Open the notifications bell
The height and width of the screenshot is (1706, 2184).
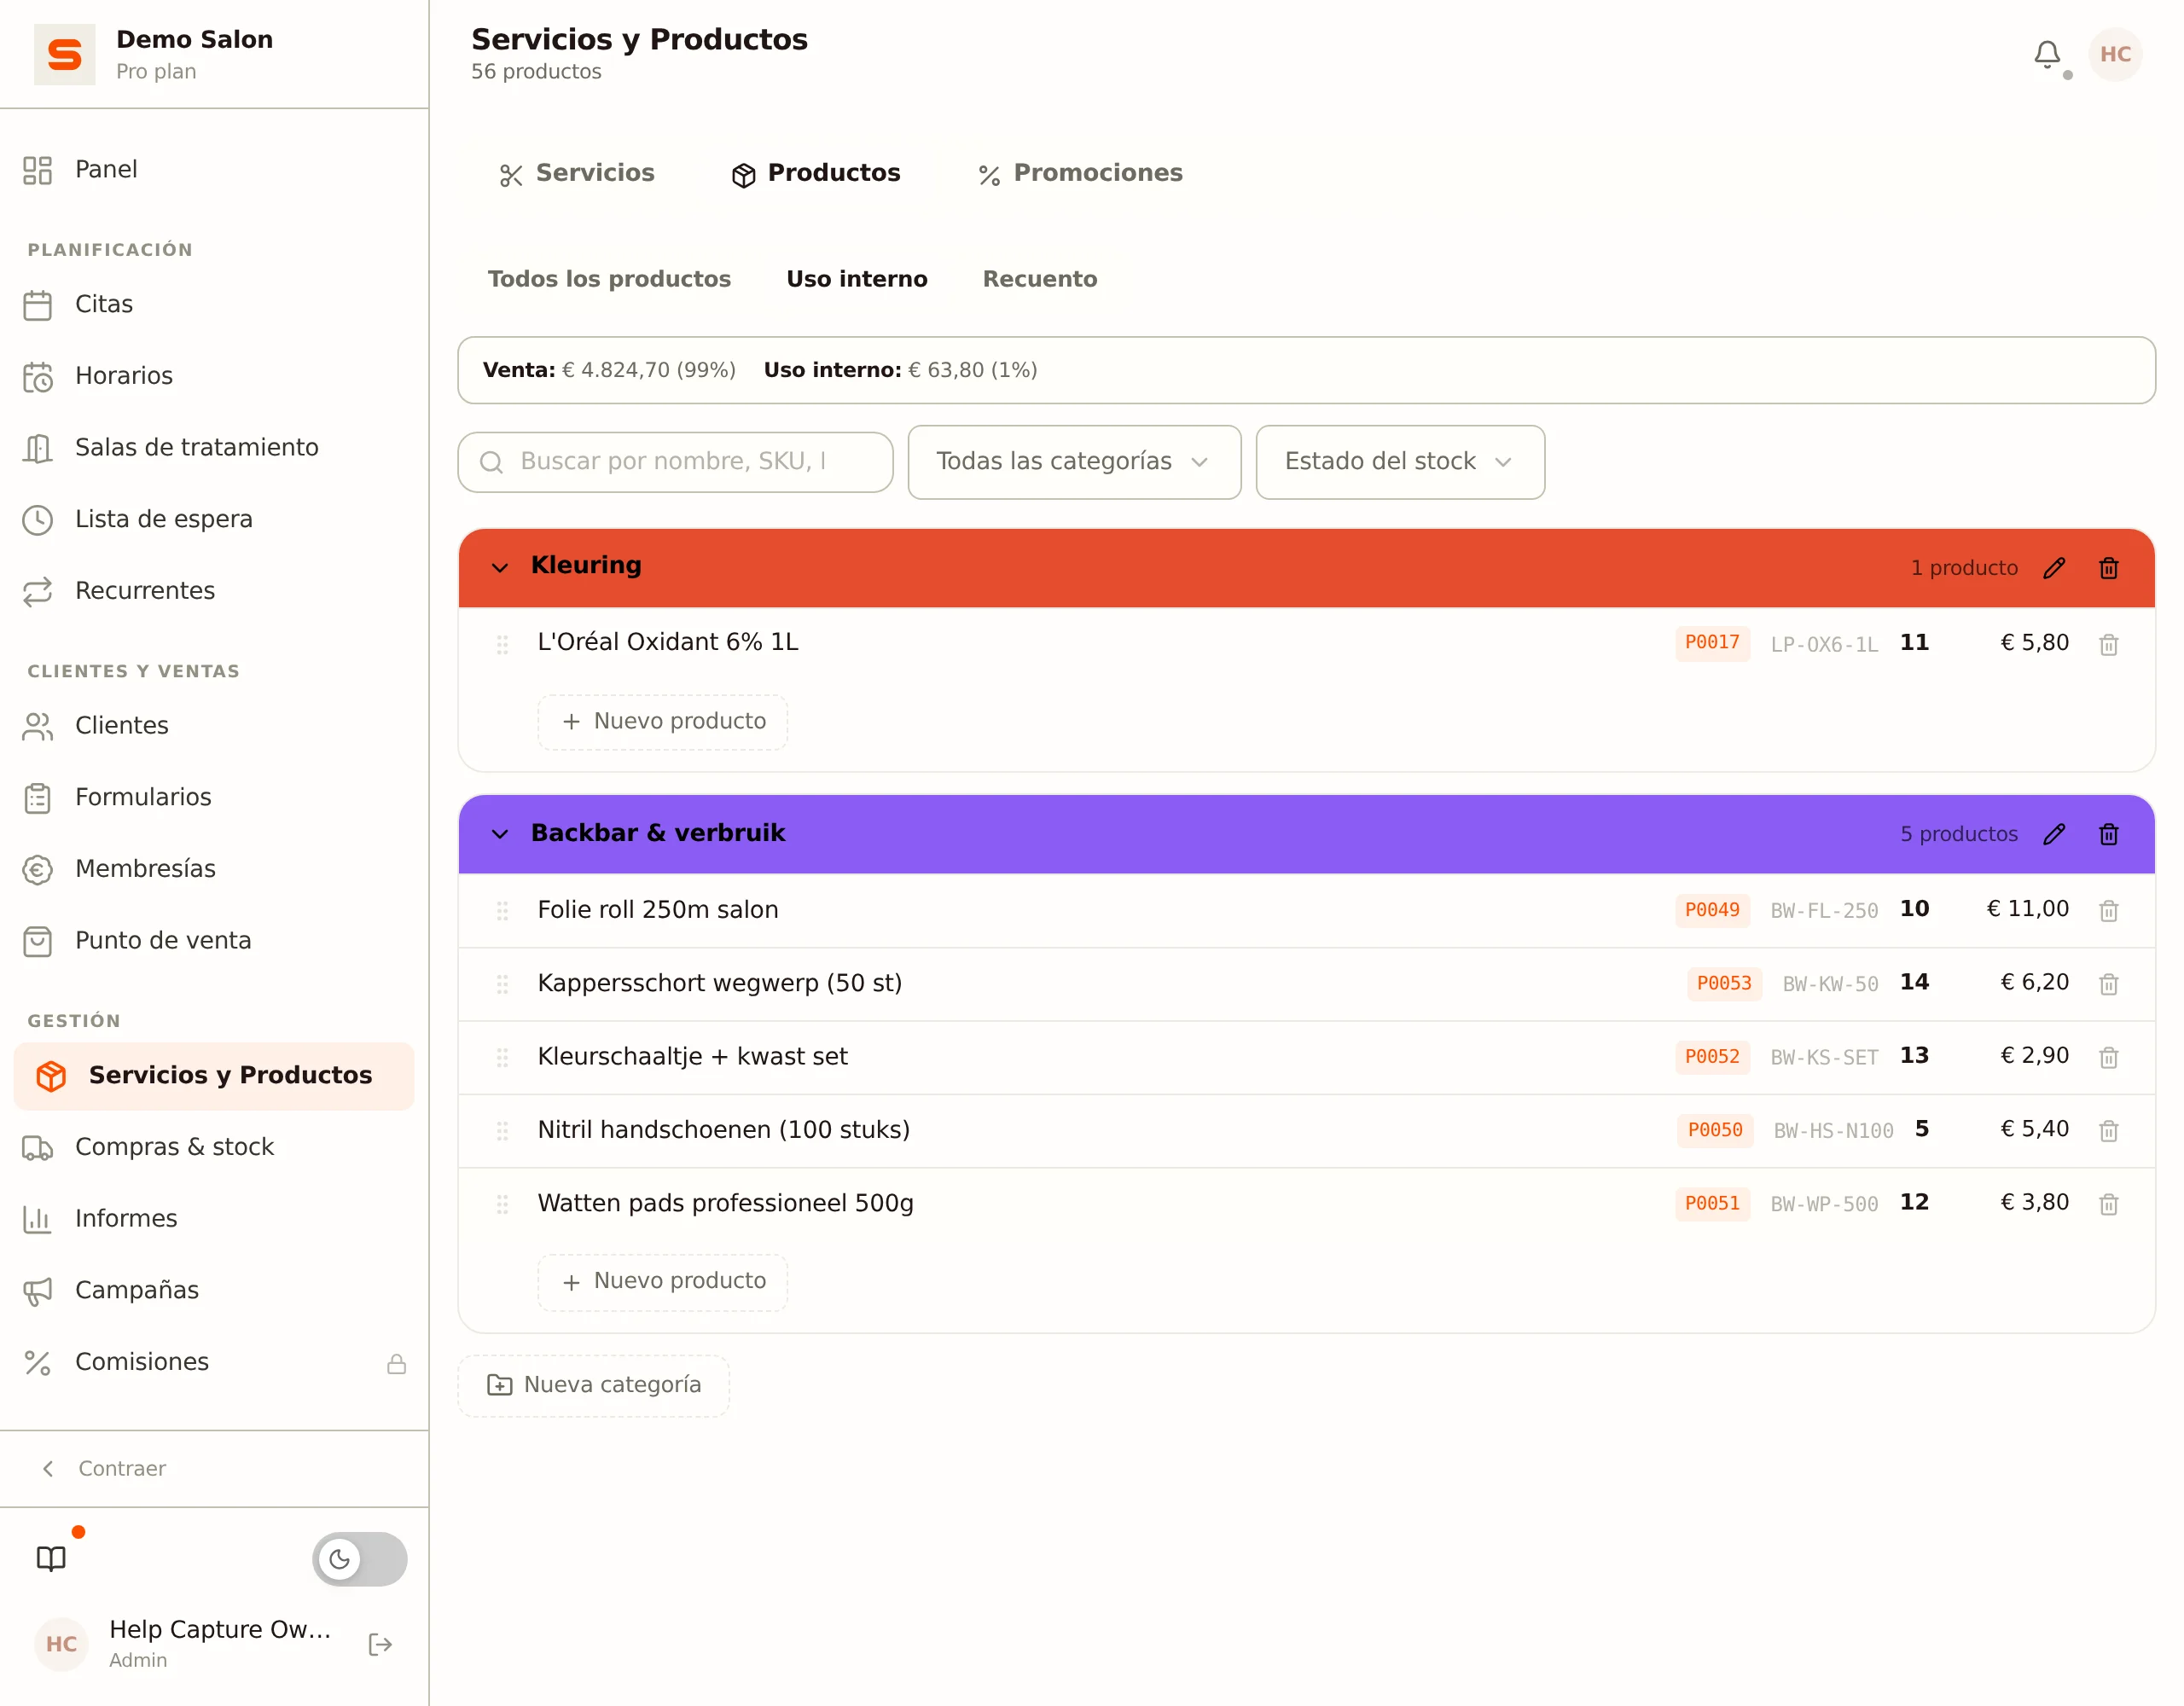(x=2046, y=54)
